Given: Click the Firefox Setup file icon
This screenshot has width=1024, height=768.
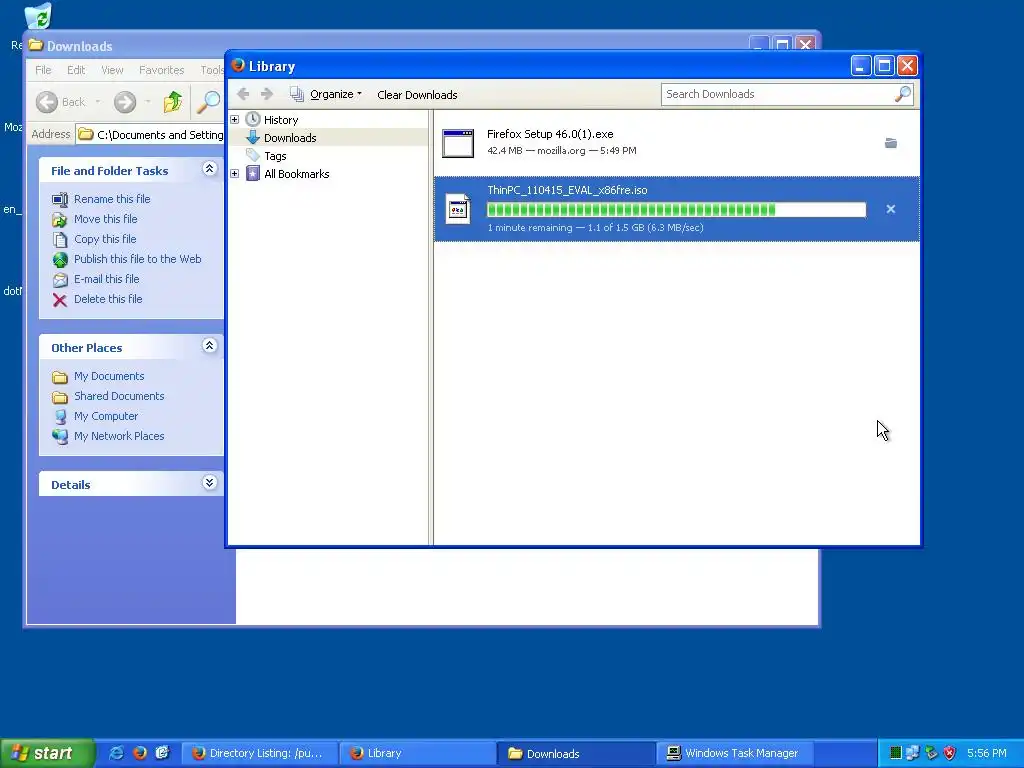Looking at the screenshot, I should tap(458, 143).
